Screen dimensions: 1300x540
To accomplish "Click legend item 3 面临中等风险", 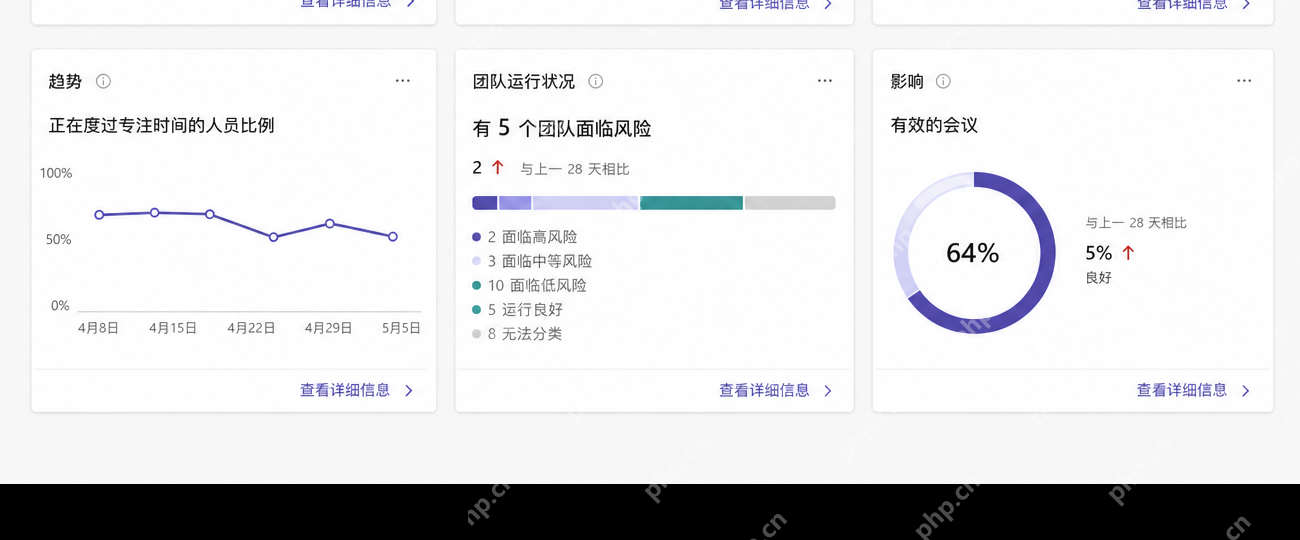I will (532, 261).
